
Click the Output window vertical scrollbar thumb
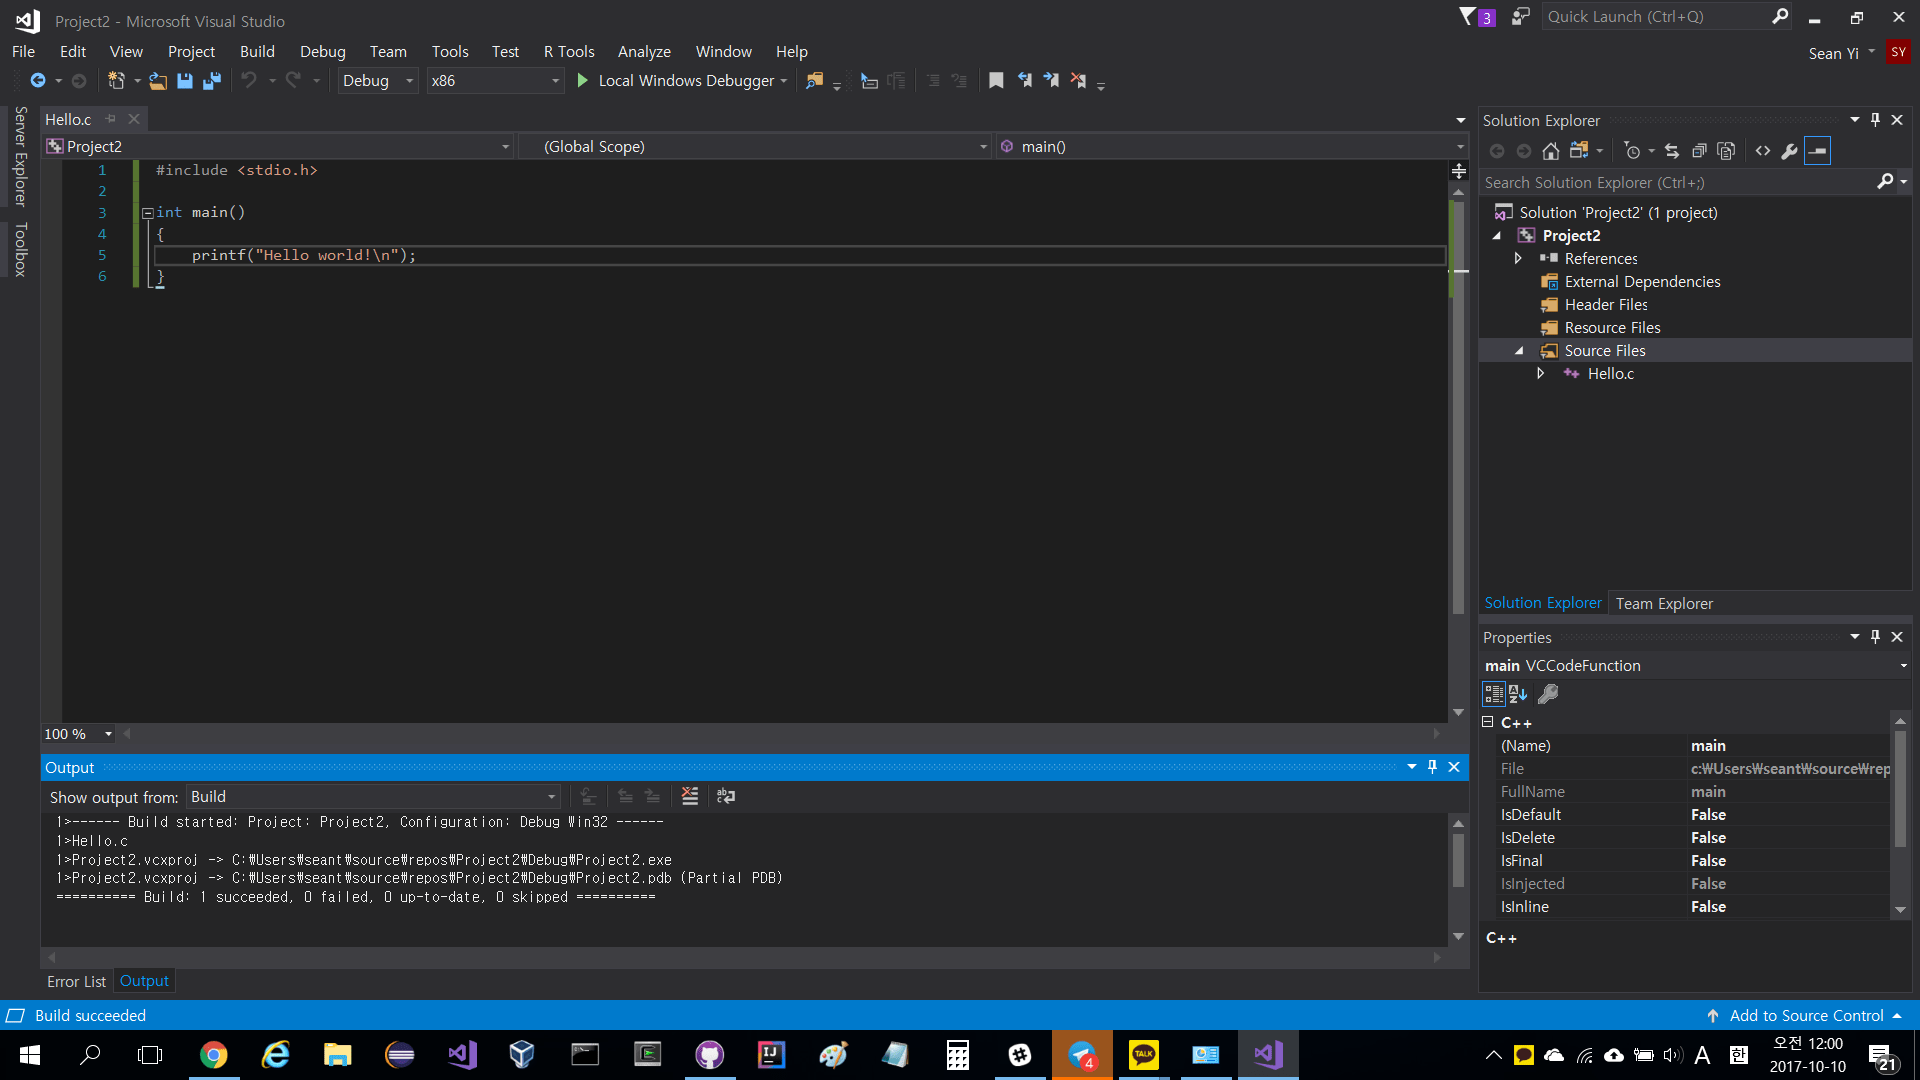click(1458, 859)
